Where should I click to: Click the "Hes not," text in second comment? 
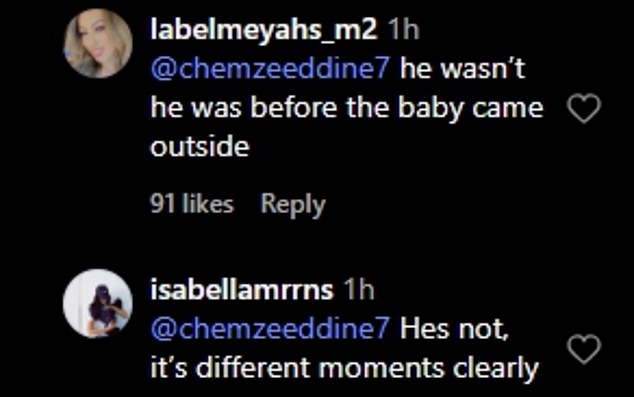pos(454,329)
